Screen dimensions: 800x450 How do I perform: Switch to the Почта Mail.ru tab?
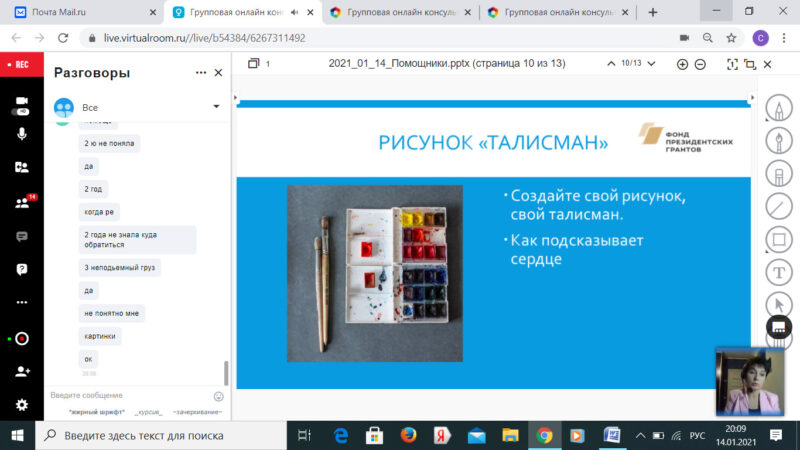tap(85, 12)
